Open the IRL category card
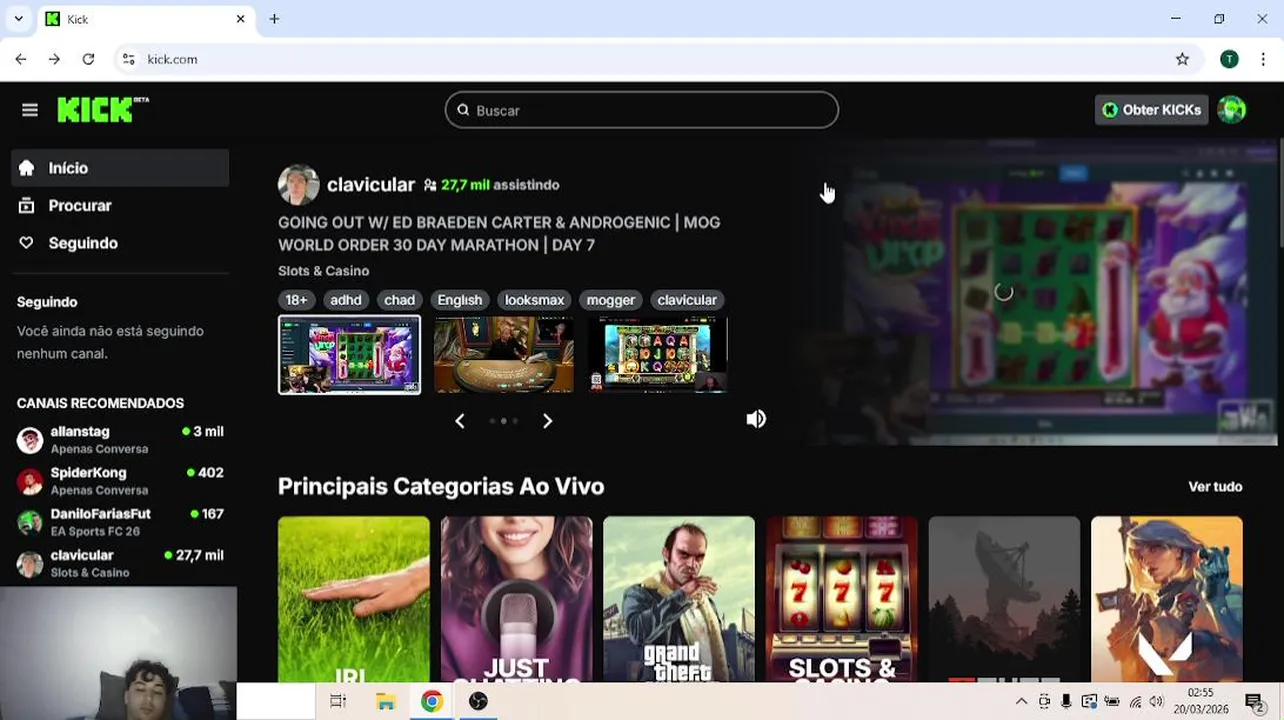Screen dimensions: 1284x720 [x=354, y=599]
